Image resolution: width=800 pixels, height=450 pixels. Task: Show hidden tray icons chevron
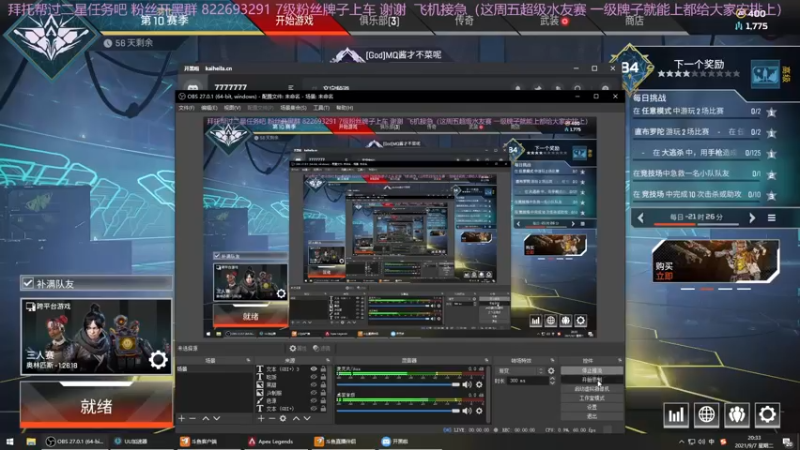point(681,441)
